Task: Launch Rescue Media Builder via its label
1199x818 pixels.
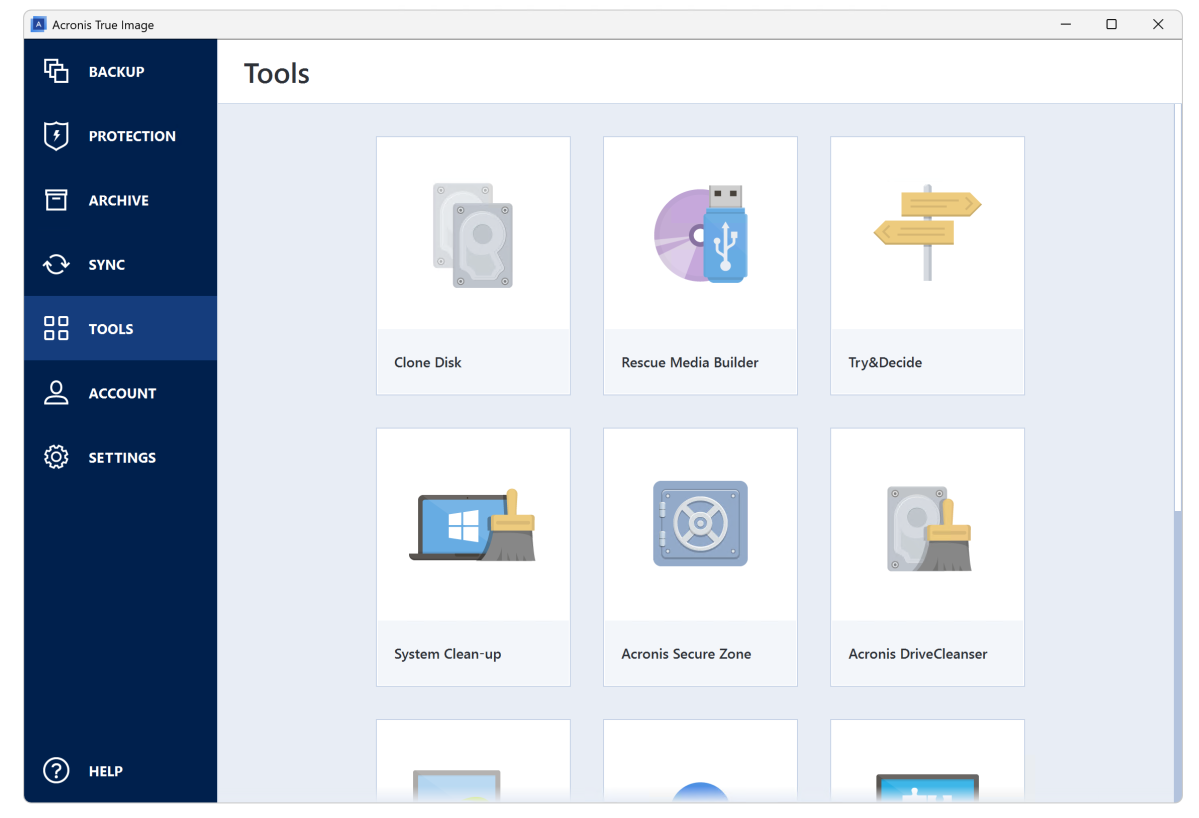Action: tap(690, 362)
